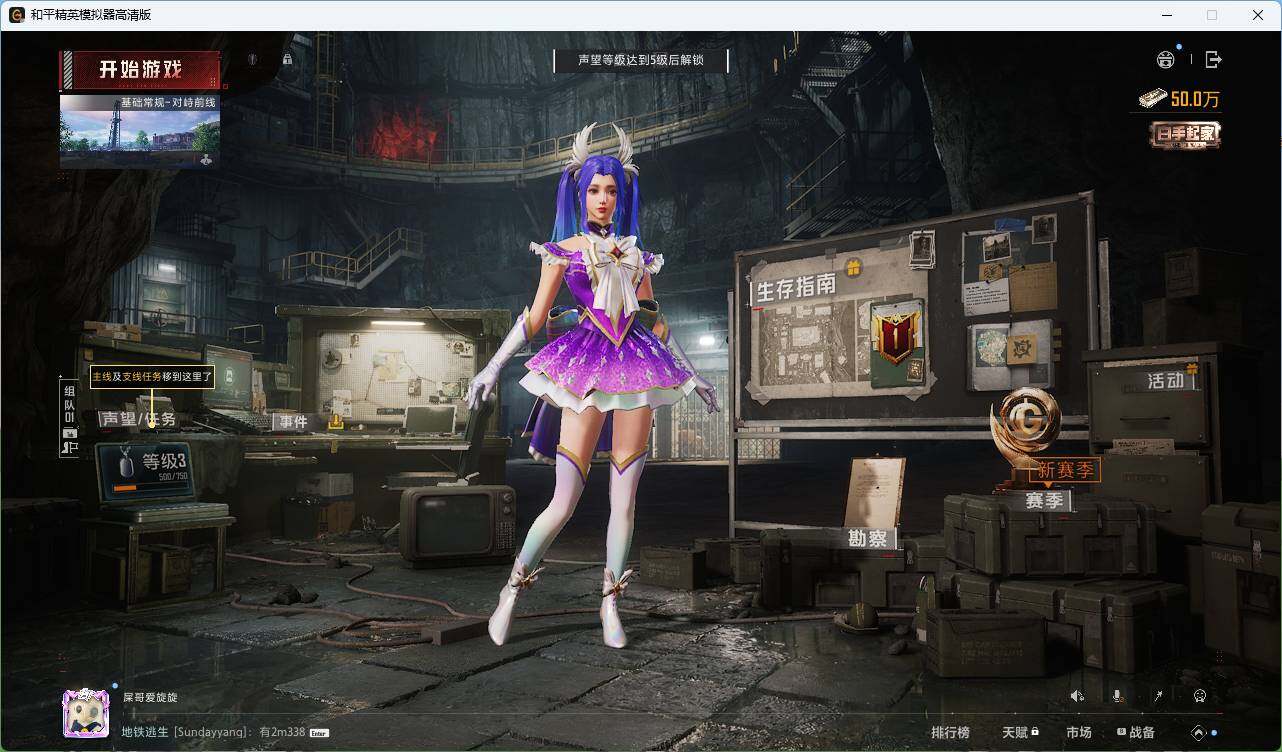Click the 500/750 experience value
This screenshot has width=1282, height=752.
(x=173, y=477)
